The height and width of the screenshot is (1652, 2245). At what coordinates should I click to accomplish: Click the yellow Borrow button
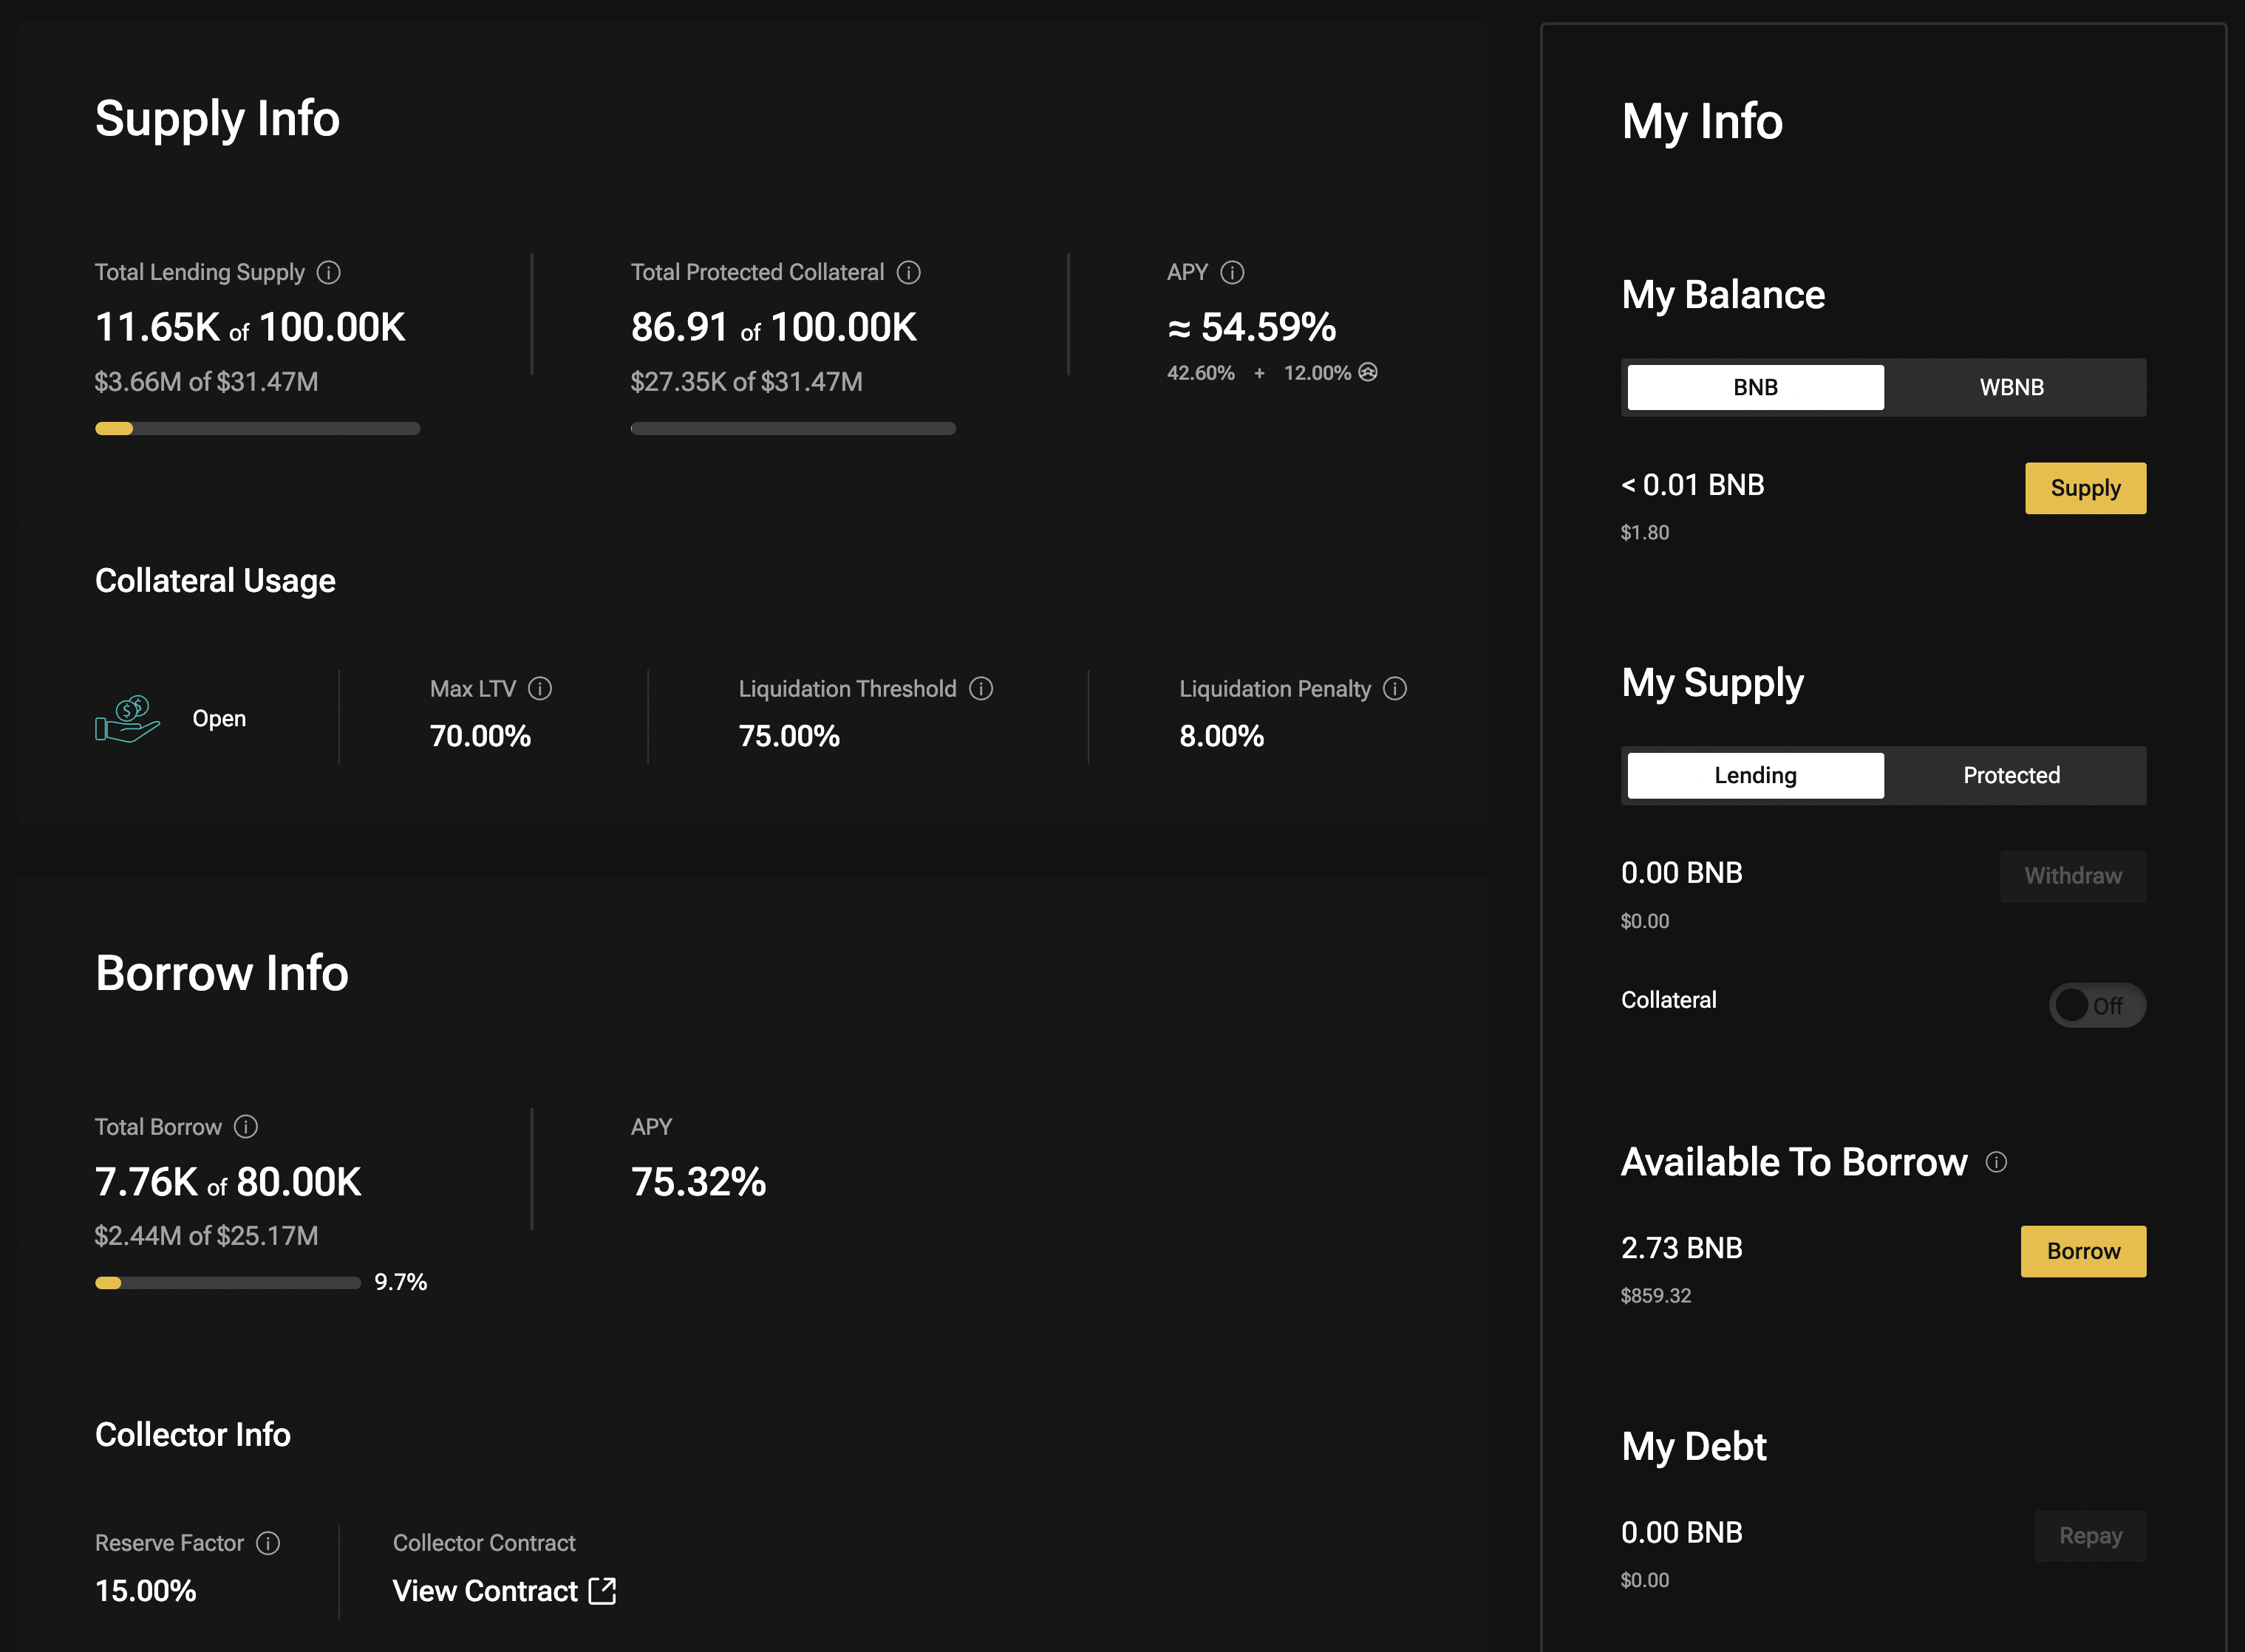[x=2083, y=1251]
